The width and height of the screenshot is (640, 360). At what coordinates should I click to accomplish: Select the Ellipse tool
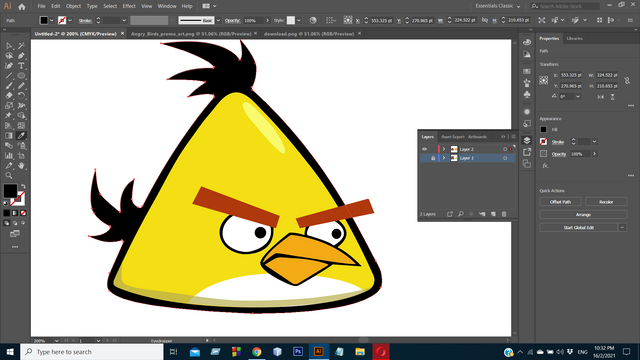[x=21, y=76]
